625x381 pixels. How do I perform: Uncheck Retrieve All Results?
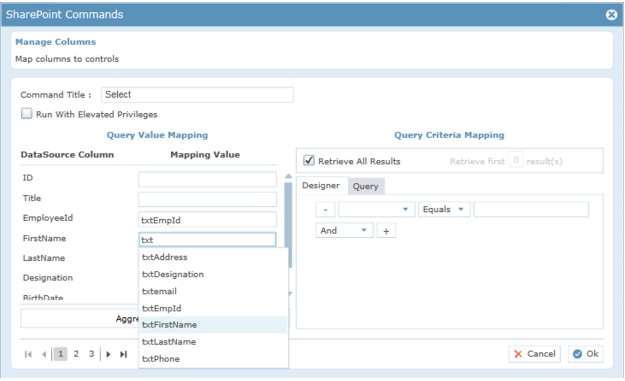(x=309, y=160)
